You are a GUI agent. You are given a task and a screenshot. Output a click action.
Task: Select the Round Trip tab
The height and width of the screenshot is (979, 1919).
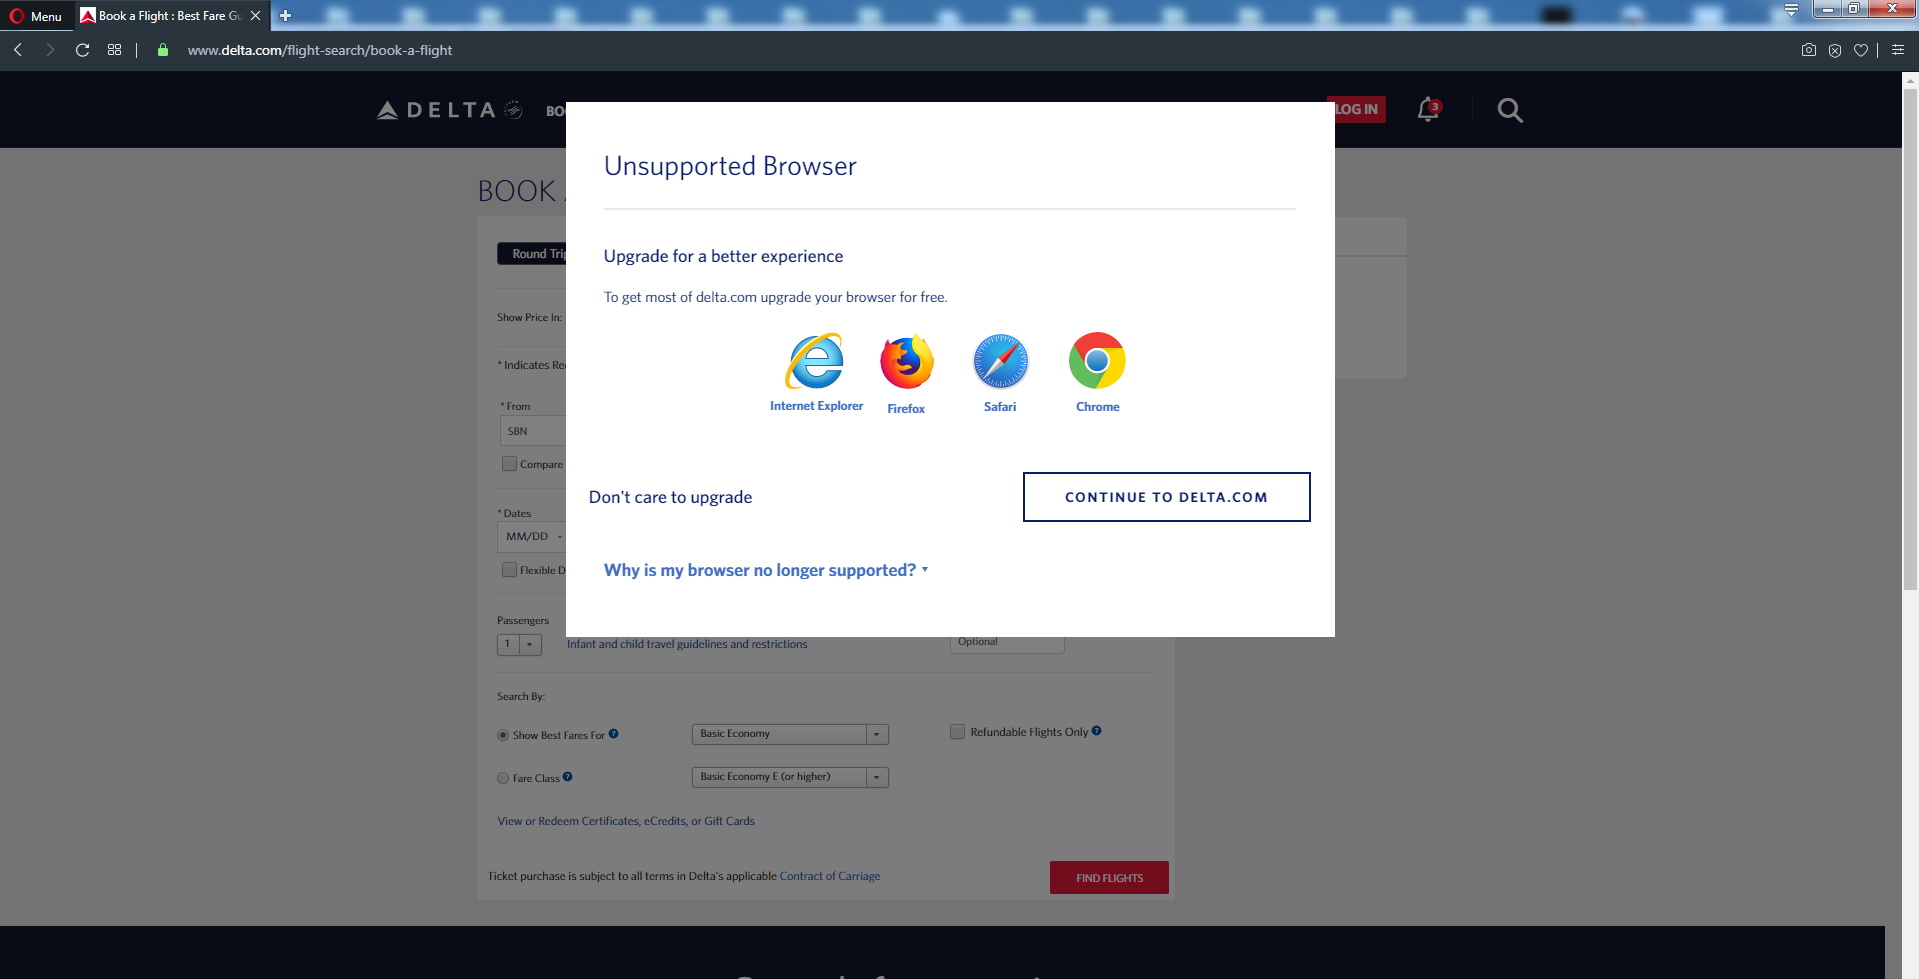pyautogui.click(x=532, y=254)
